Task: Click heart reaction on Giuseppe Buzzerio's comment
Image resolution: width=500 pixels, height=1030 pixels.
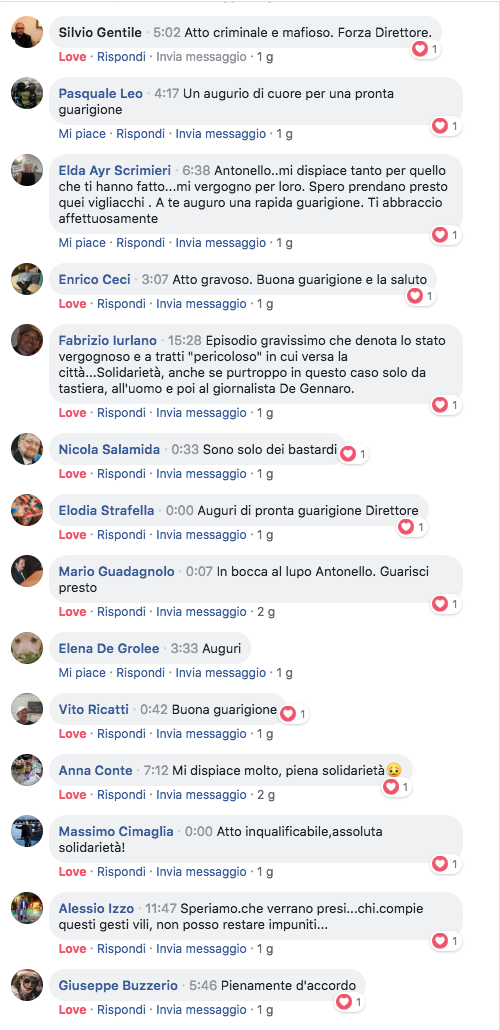Action: (349, 1002)
